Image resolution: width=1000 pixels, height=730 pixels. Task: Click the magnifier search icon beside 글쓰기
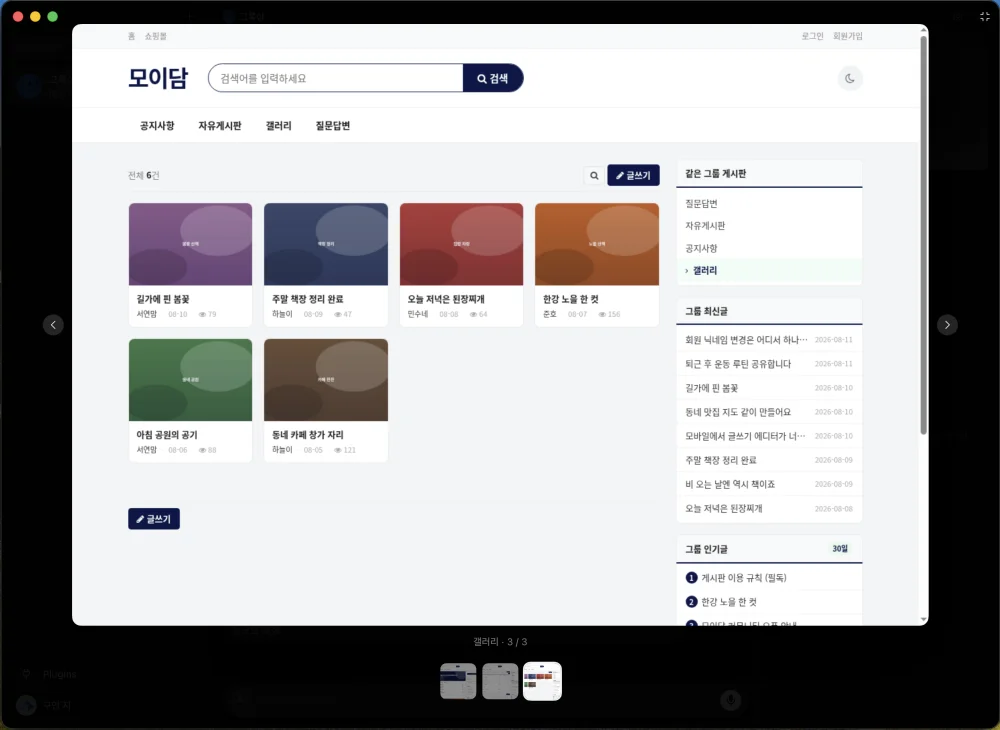594,175
